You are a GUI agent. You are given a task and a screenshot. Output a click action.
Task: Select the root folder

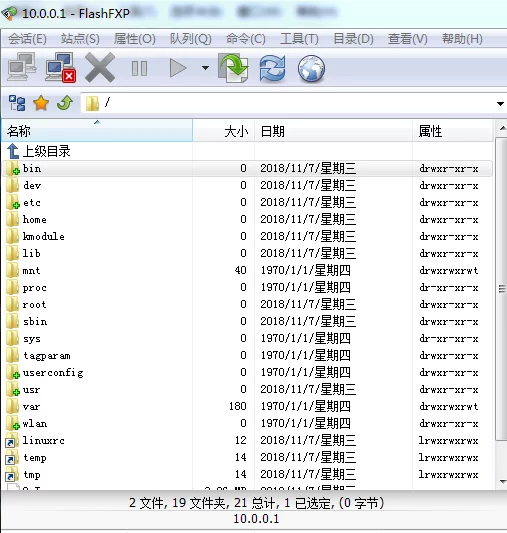(247, 304)
